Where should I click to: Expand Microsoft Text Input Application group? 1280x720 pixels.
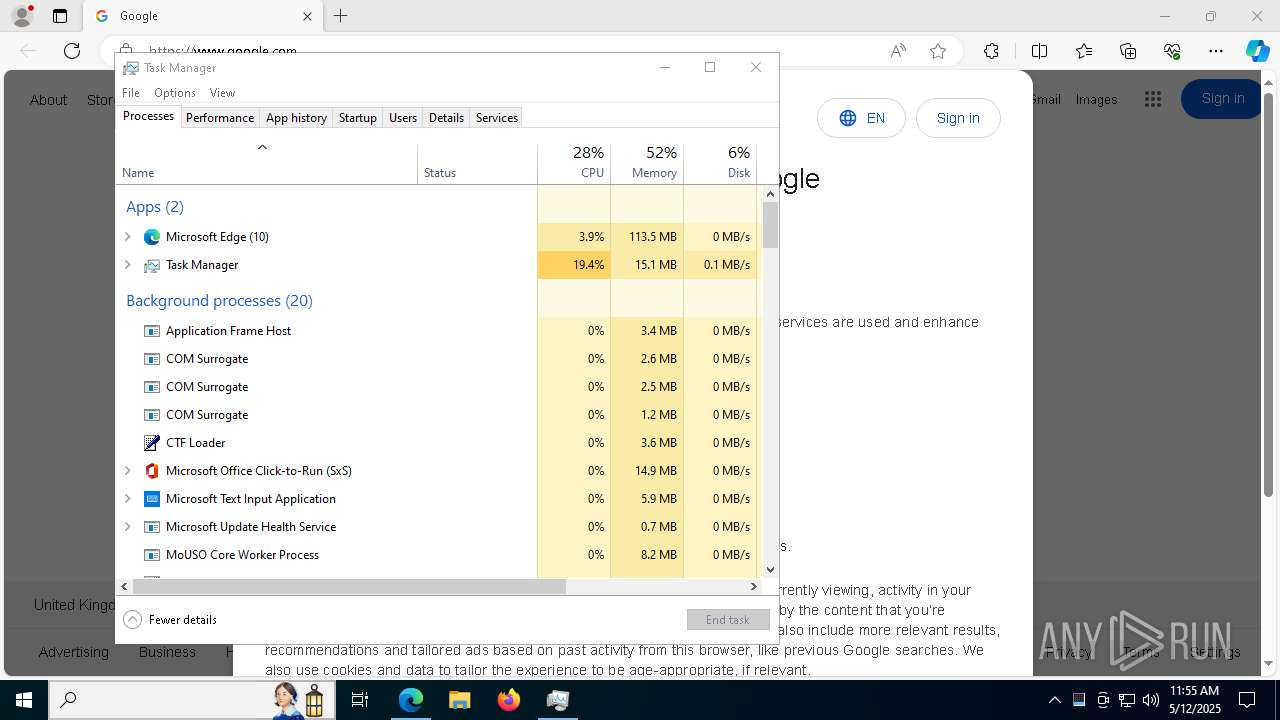(127, 499)
